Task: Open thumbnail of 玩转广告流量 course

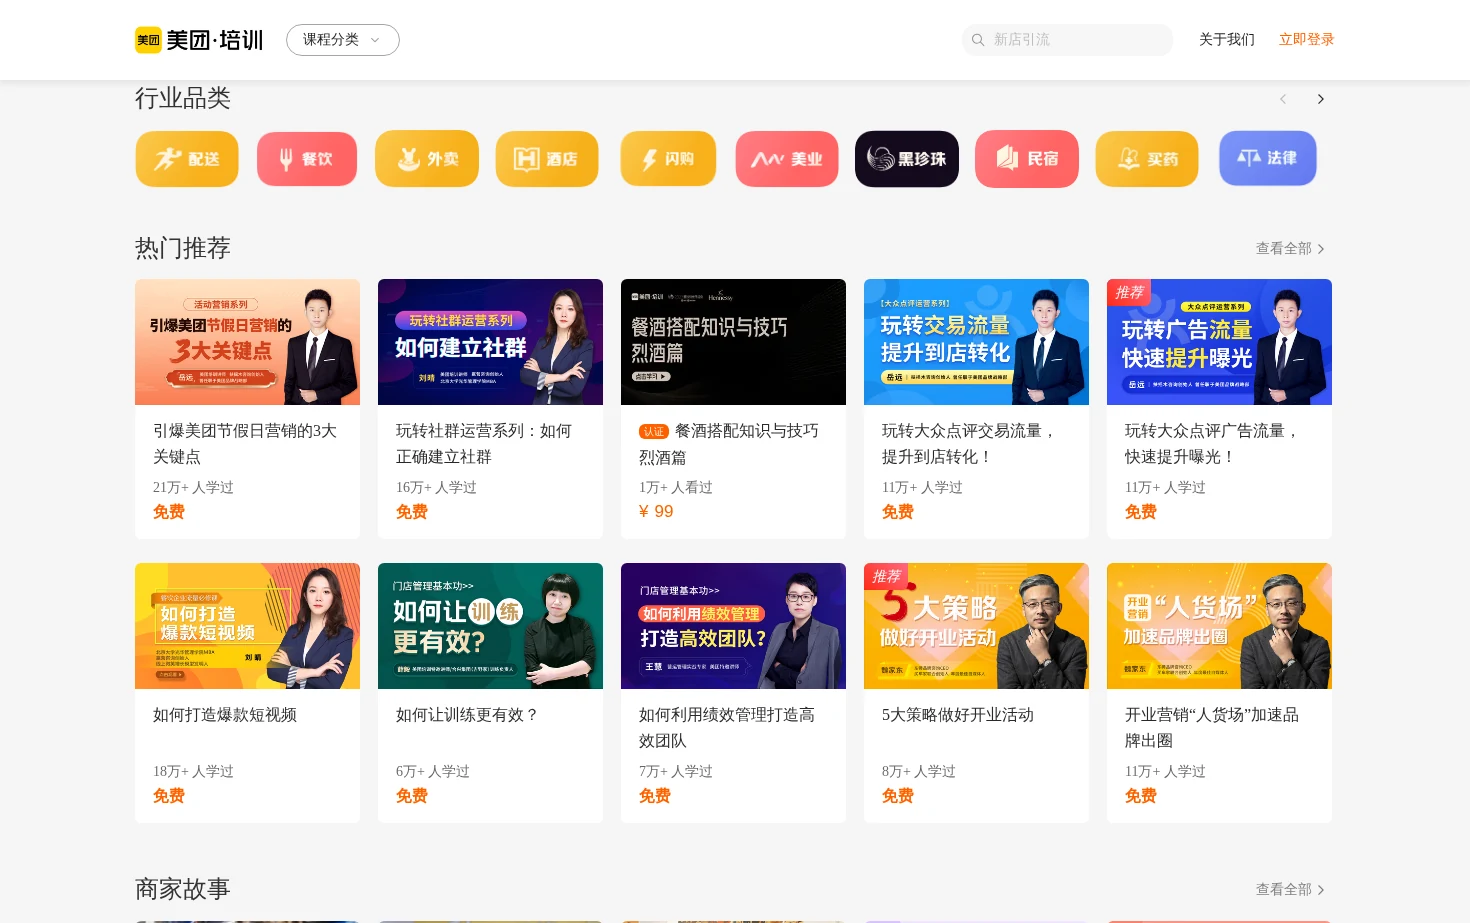Action: [1219, 342]
